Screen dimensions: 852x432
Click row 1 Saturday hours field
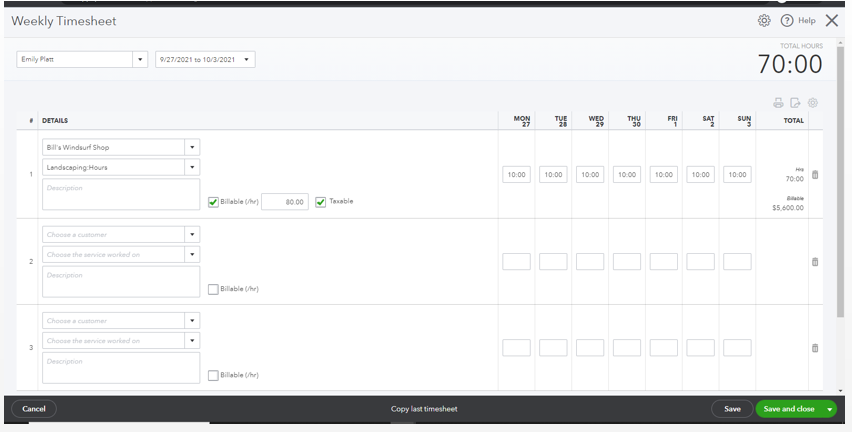(x=700, y=174)
